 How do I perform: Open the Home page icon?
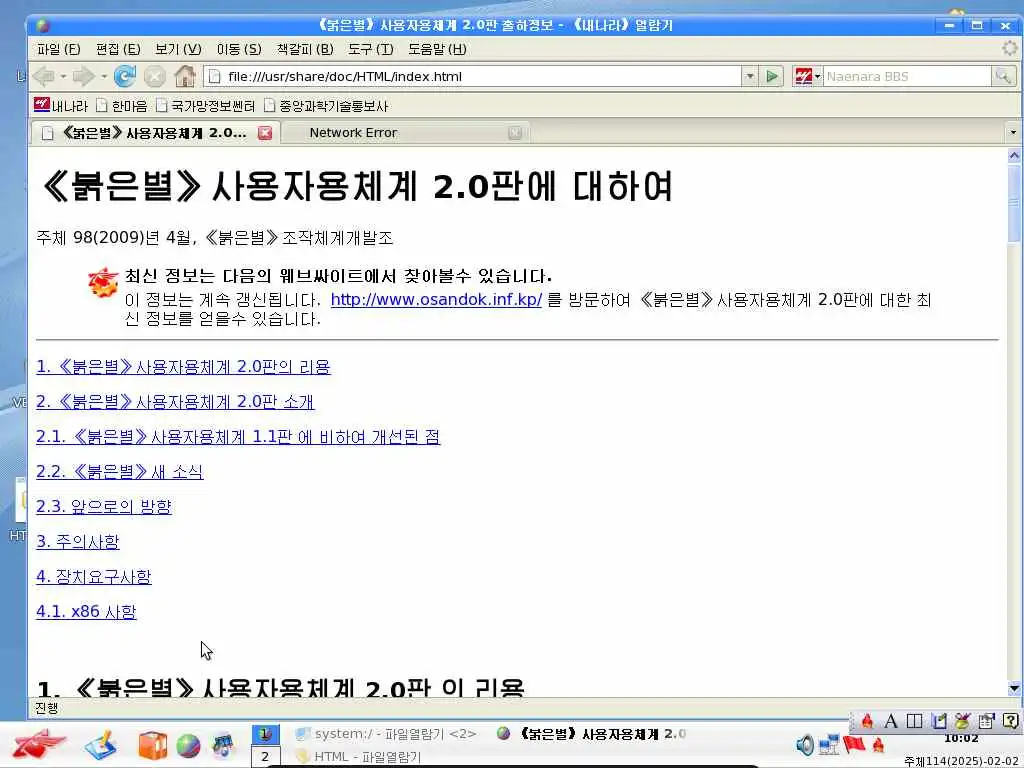point(185,76)
